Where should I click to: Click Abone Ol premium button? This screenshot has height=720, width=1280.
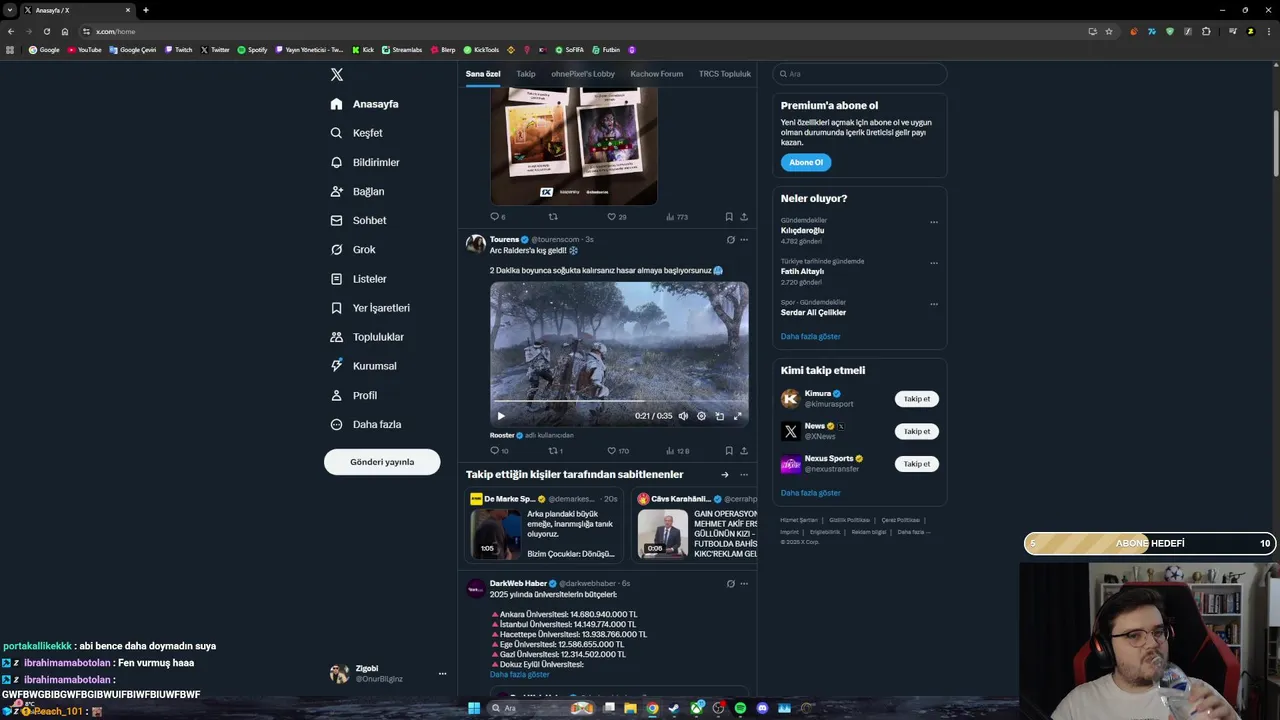(x=806, y=163)
